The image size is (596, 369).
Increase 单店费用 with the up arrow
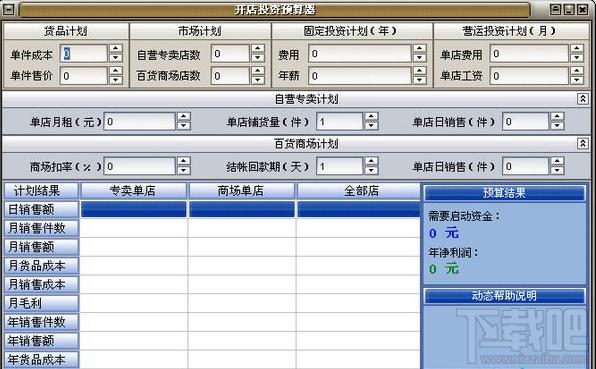[577, 49]
